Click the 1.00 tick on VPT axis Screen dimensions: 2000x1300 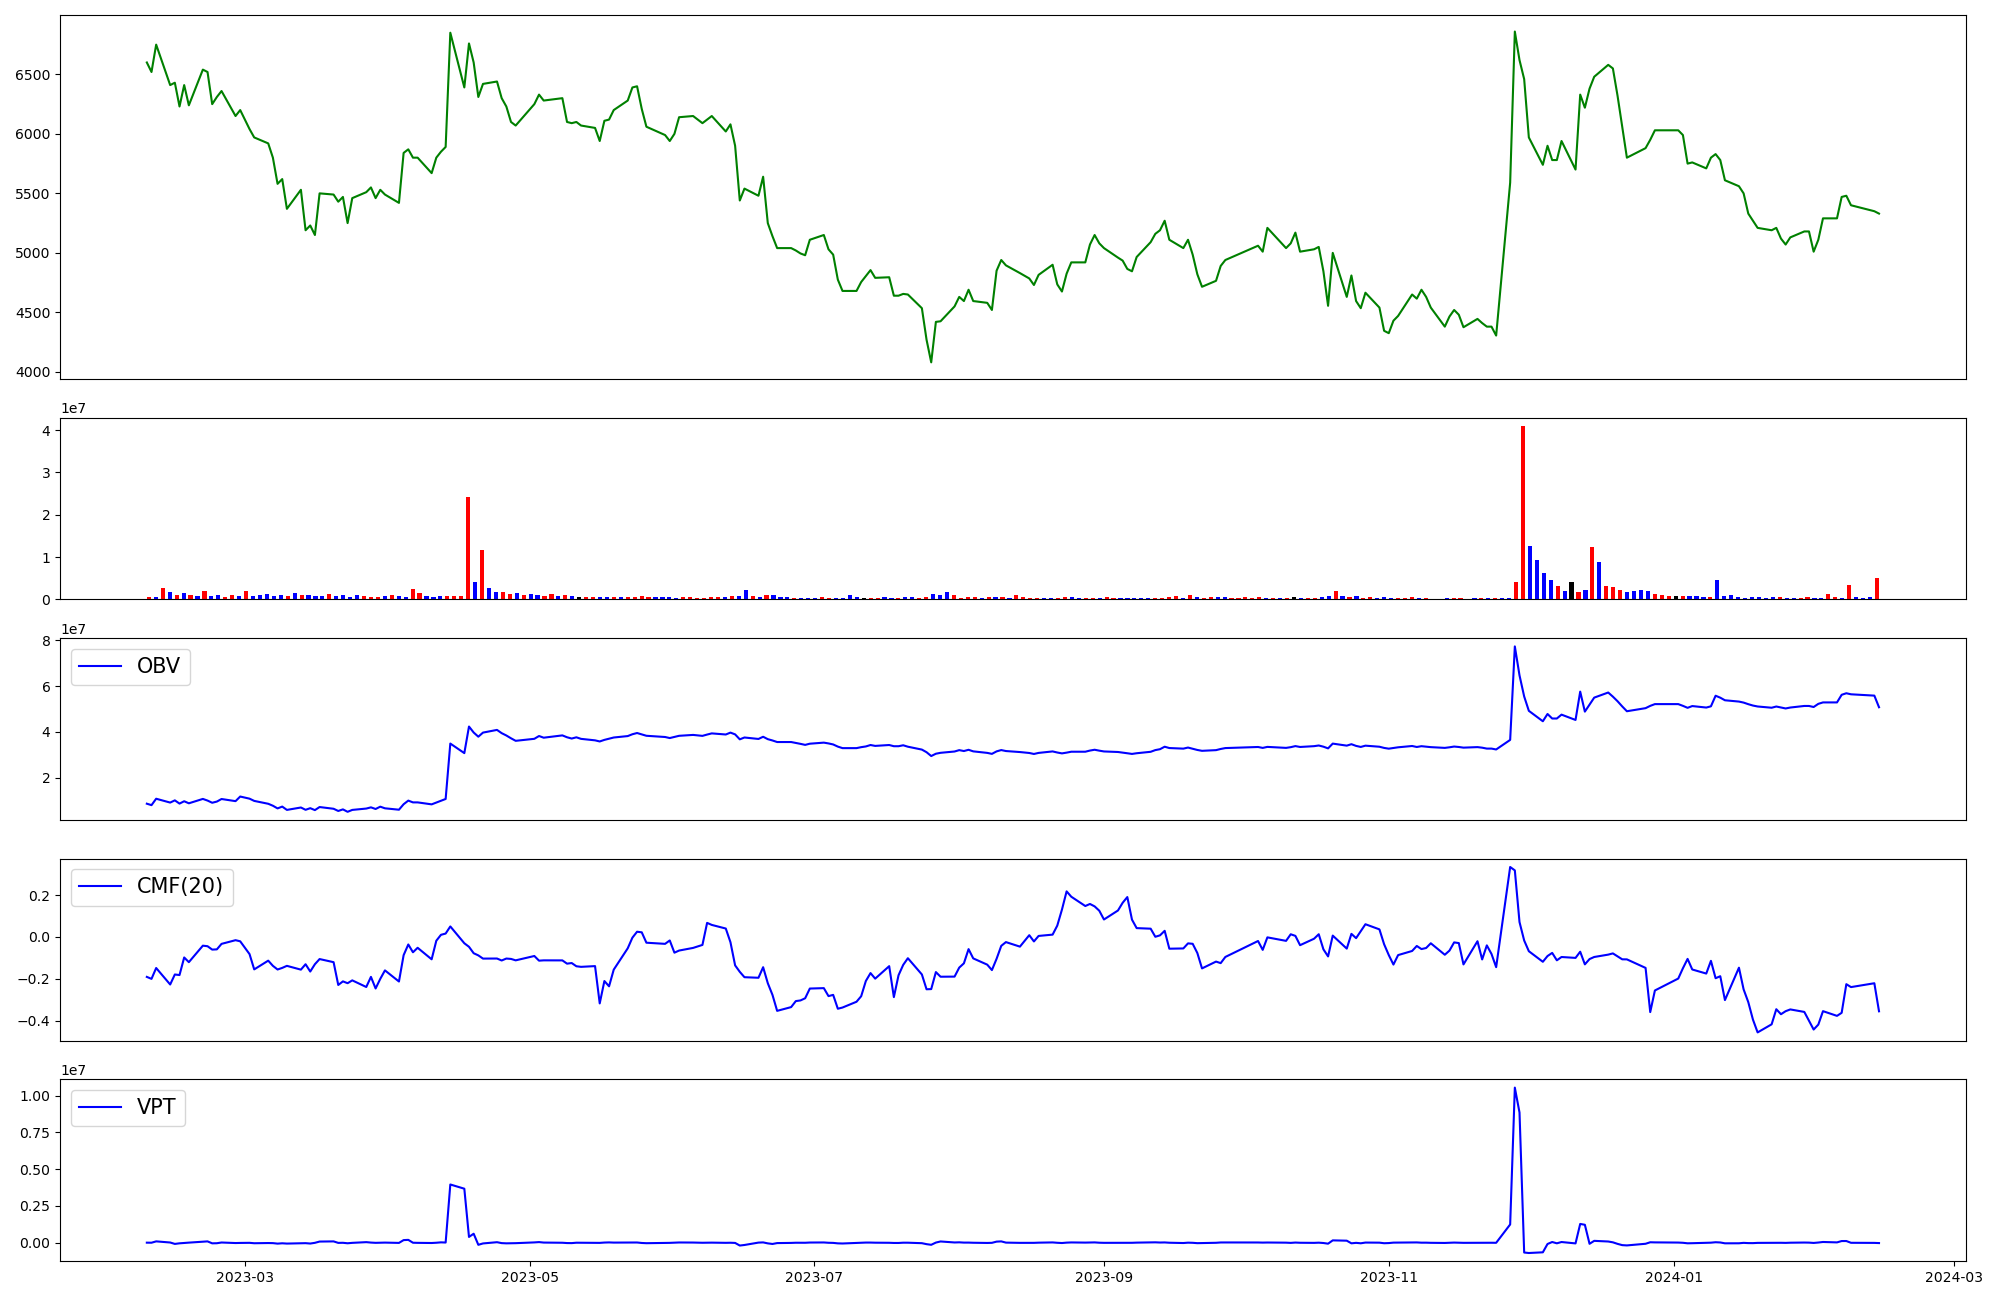click(35, 1097)
